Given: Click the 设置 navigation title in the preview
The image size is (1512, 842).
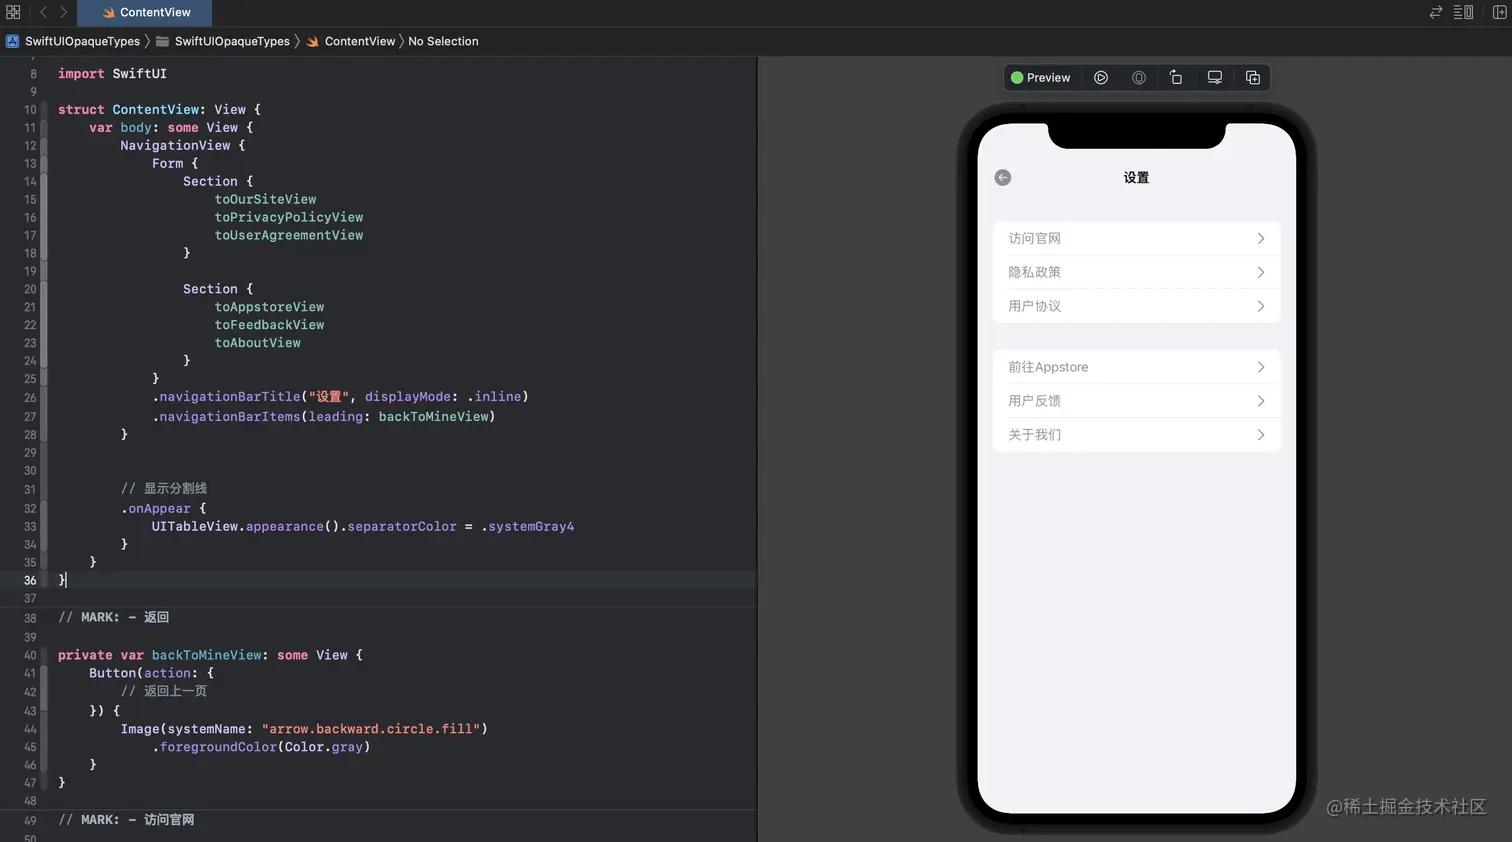Looking at the screenshot, I should (1136, 178).
